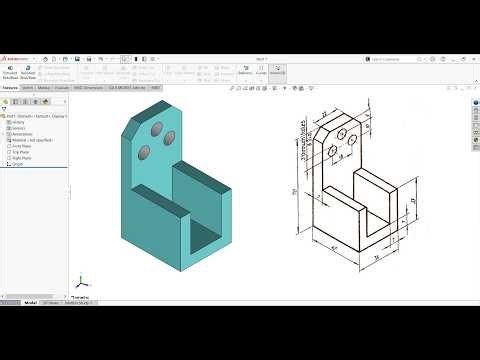Click the SolidWorks home icon in the title bar
480x360 pixels.
point(45,59)
